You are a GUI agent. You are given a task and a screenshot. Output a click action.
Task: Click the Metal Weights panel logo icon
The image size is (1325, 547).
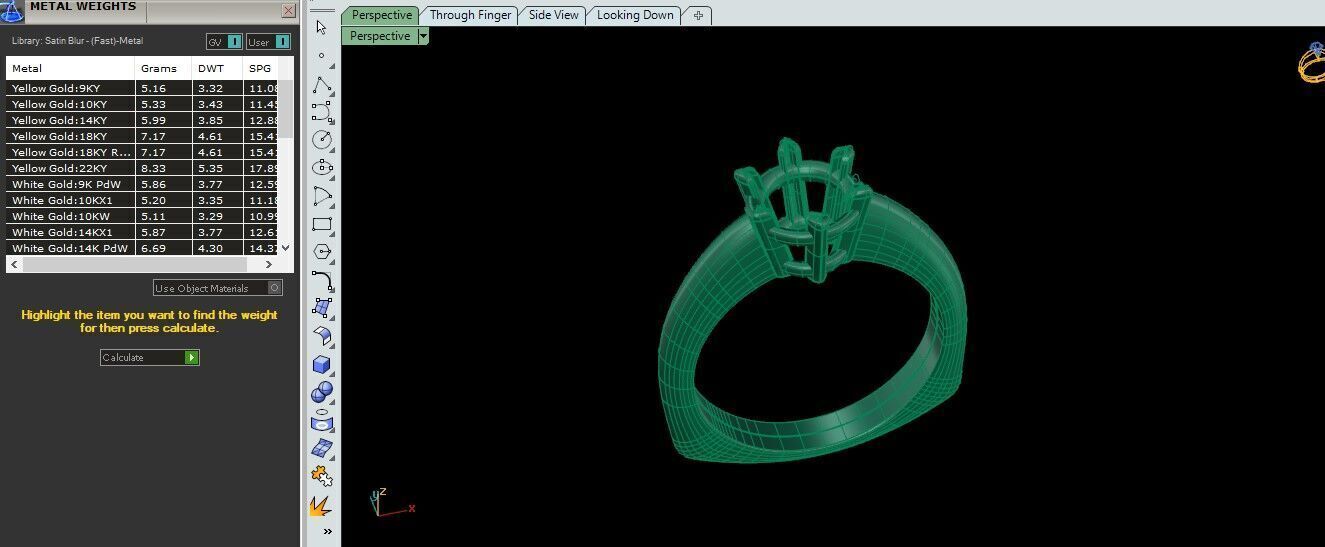13,11
